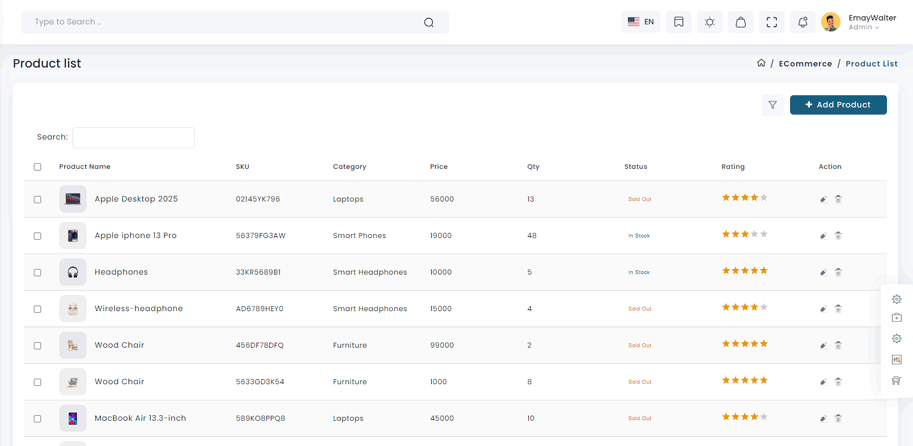The height and width of the screenshot is (446, 913).
Task: Edit the Apple Desktop 2025 product
Action: 823,199
